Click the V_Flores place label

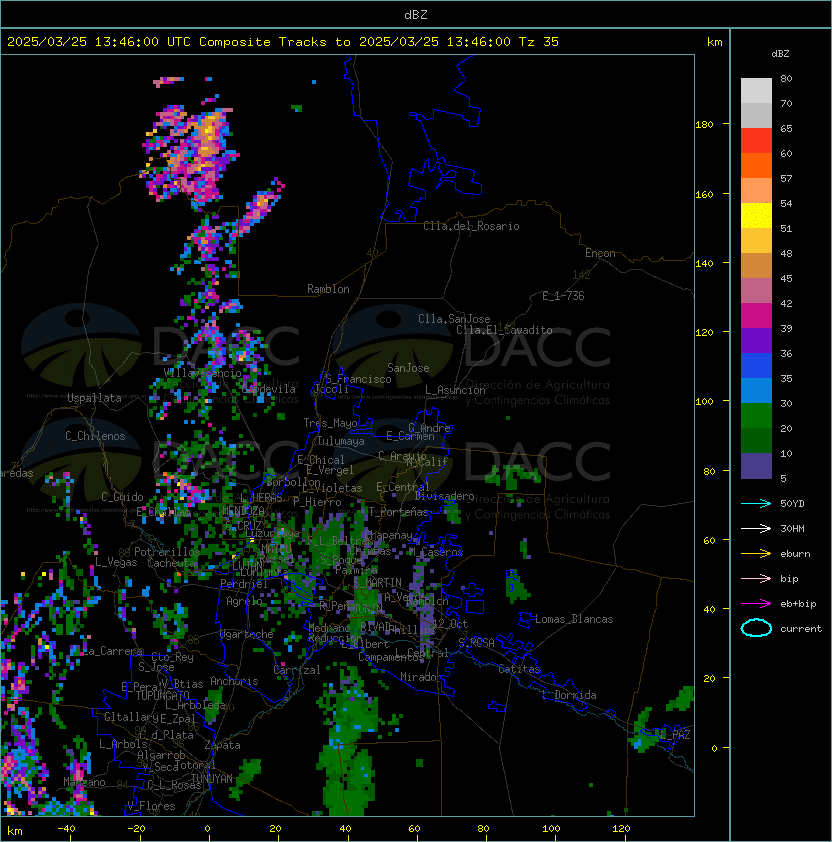(151, 806)
